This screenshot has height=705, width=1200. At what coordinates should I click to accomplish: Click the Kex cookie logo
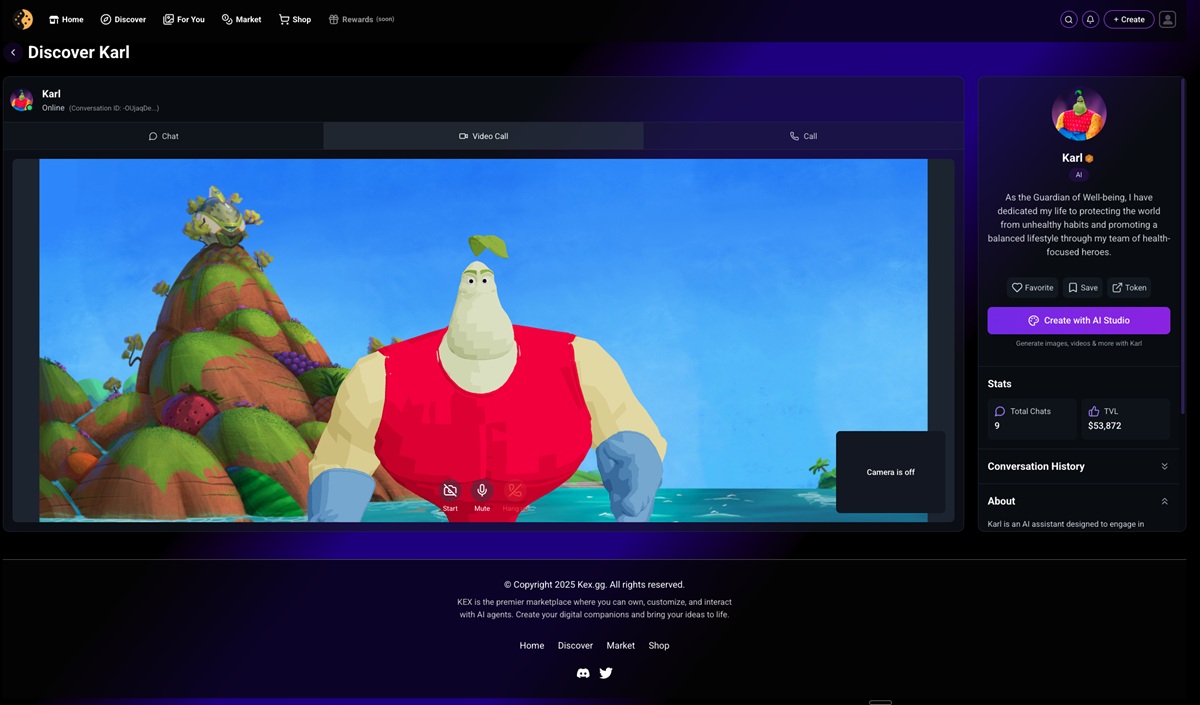tap(23, 19)
